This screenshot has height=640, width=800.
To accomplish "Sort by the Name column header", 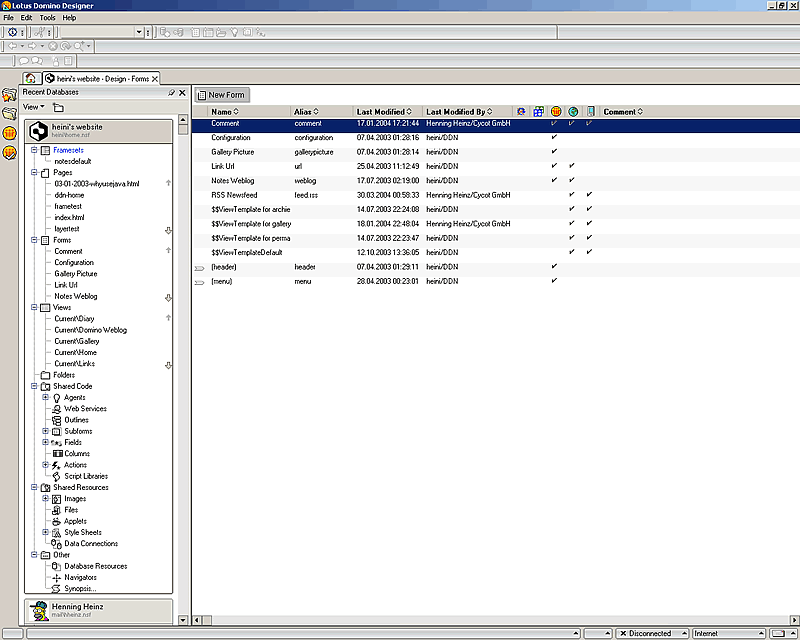I will (x=225, y=112).
